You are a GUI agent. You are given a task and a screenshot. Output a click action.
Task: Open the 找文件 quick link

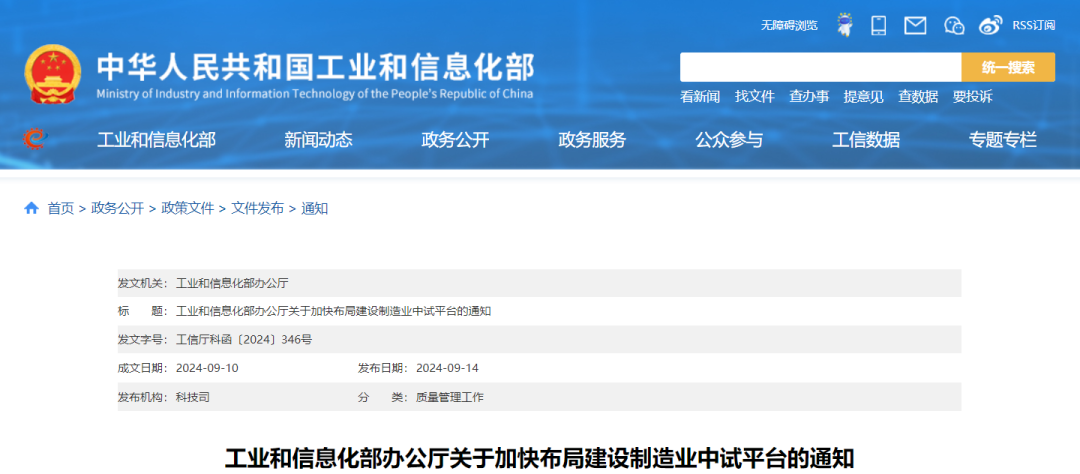pyautogui.click(x=754, y=97)
